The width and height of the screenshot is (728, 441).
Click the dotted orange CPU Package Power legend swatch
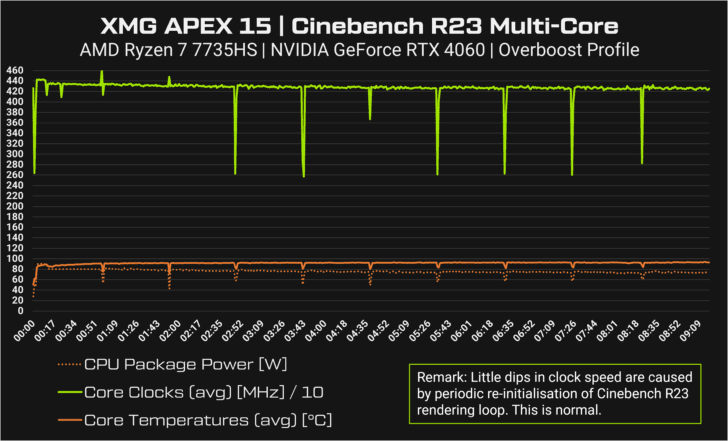69,364
